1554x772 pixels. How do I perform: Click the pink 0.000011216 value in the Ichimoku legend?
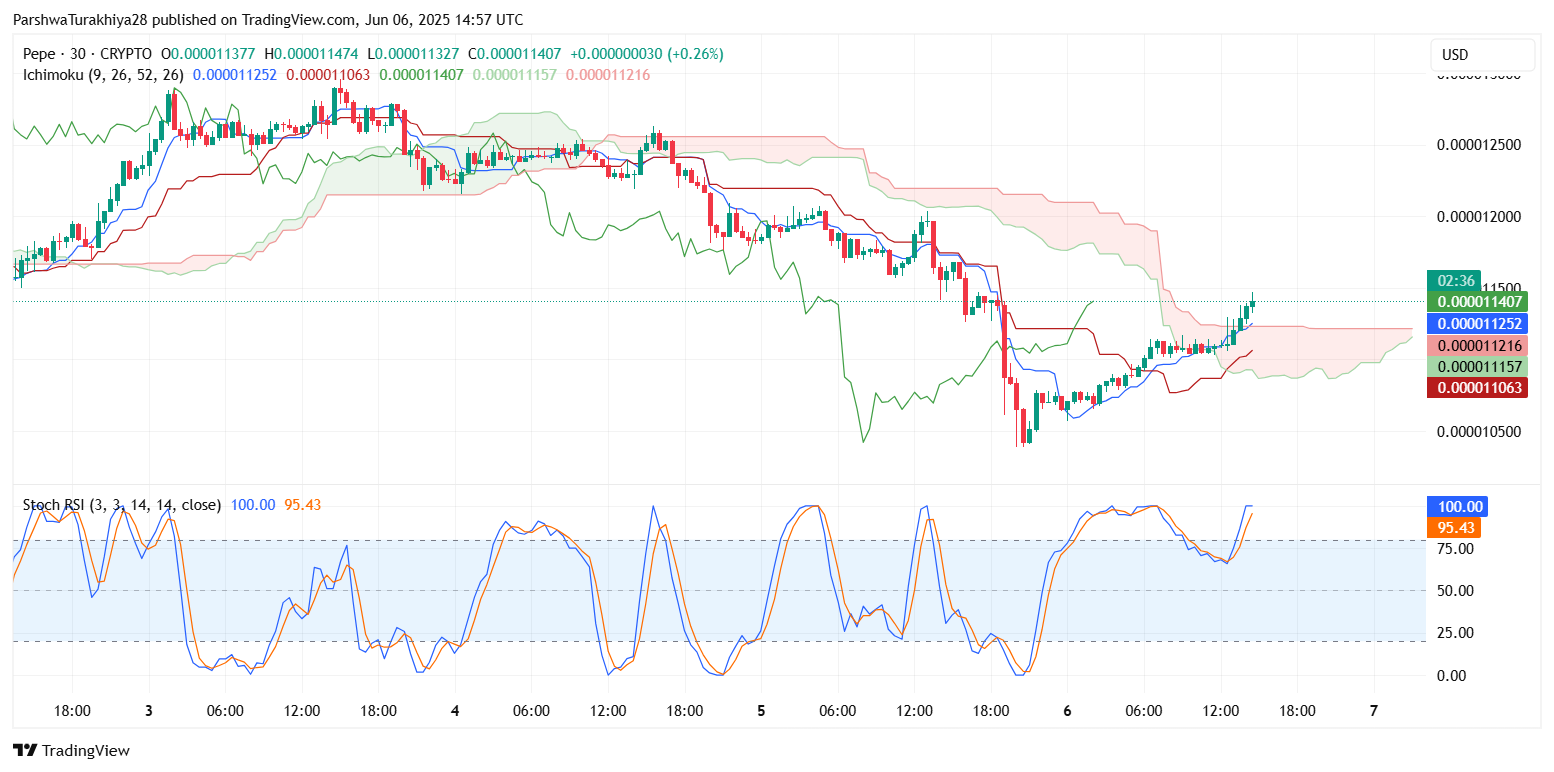click(x=608, y=75)
